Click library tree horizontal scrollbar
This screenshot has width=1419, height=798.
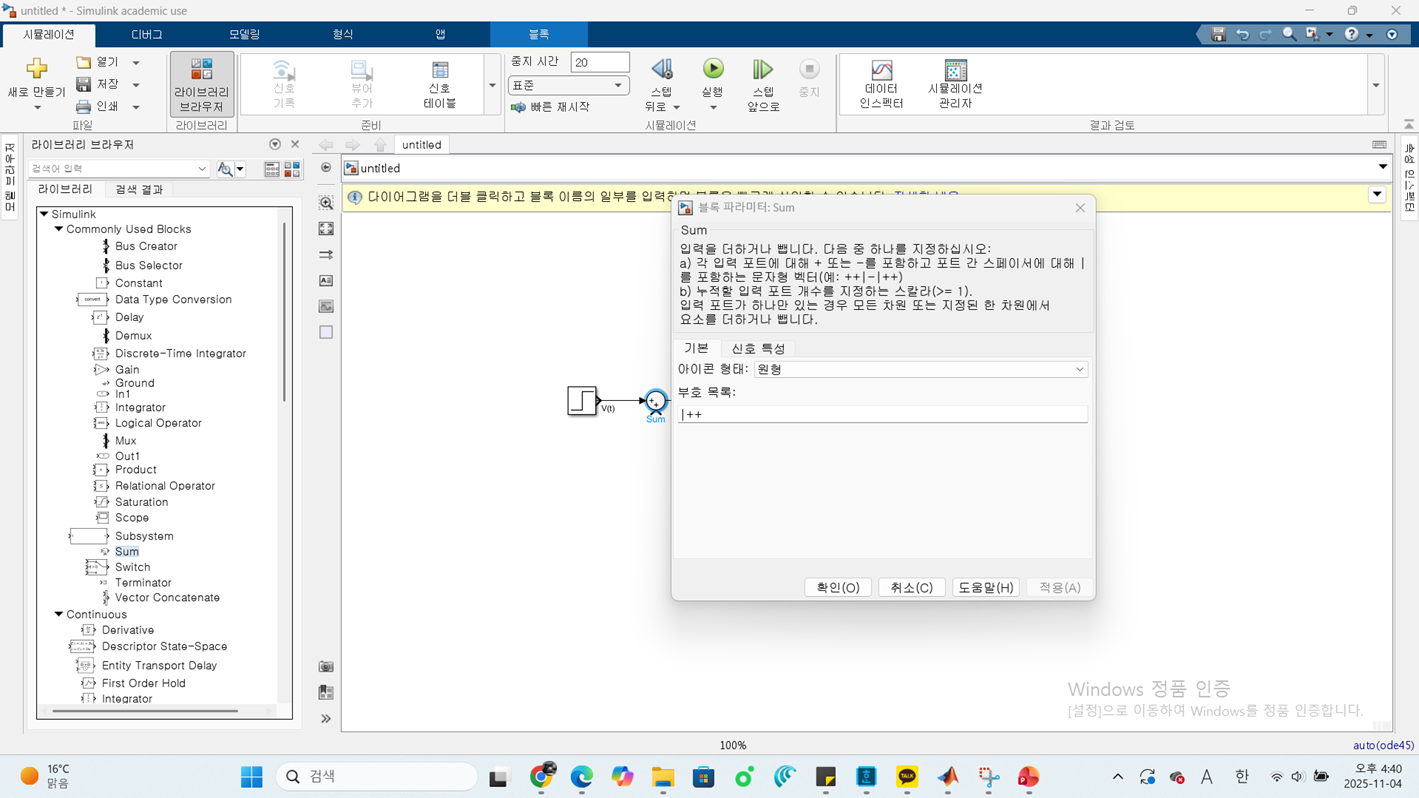145,711
